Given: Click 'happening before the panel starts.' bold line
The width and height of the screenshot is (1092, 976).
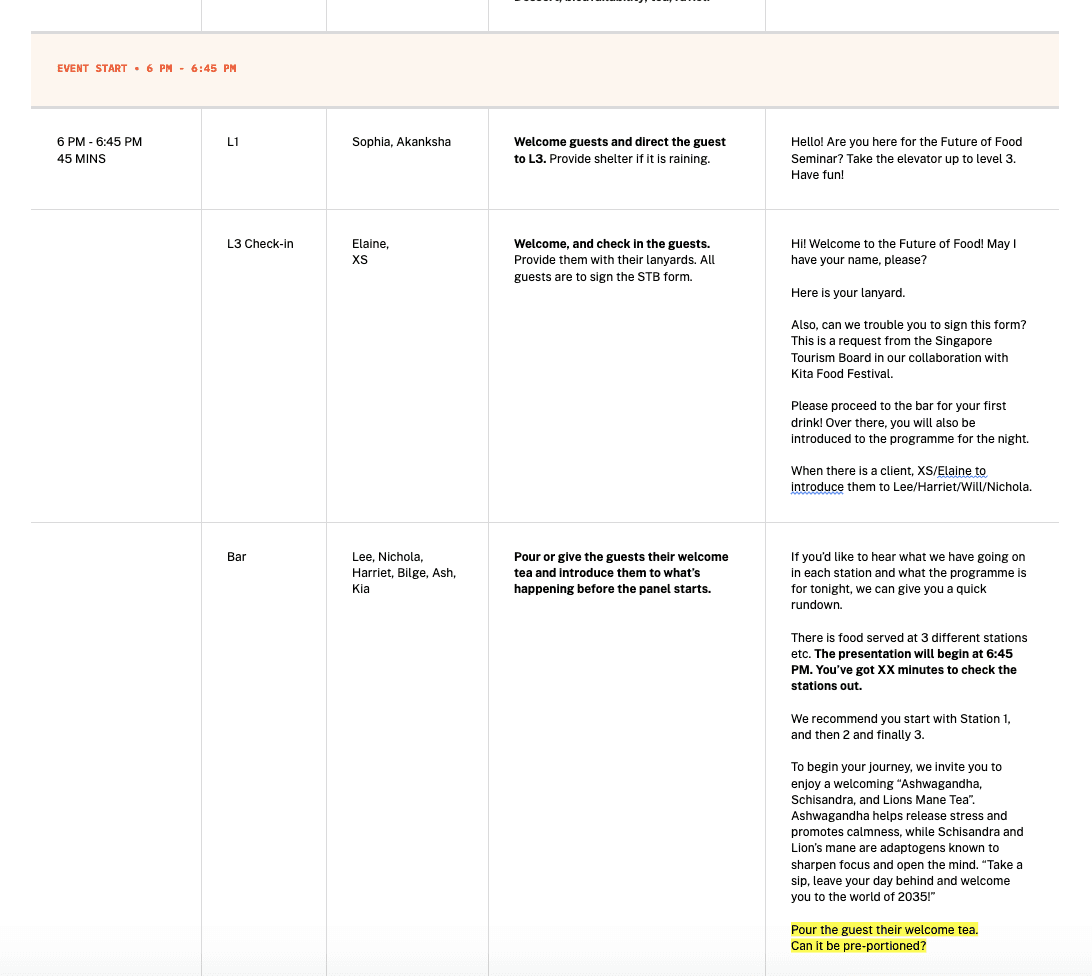Looking at the screenshot, I should pyautogui.click(x=612, y=589).
